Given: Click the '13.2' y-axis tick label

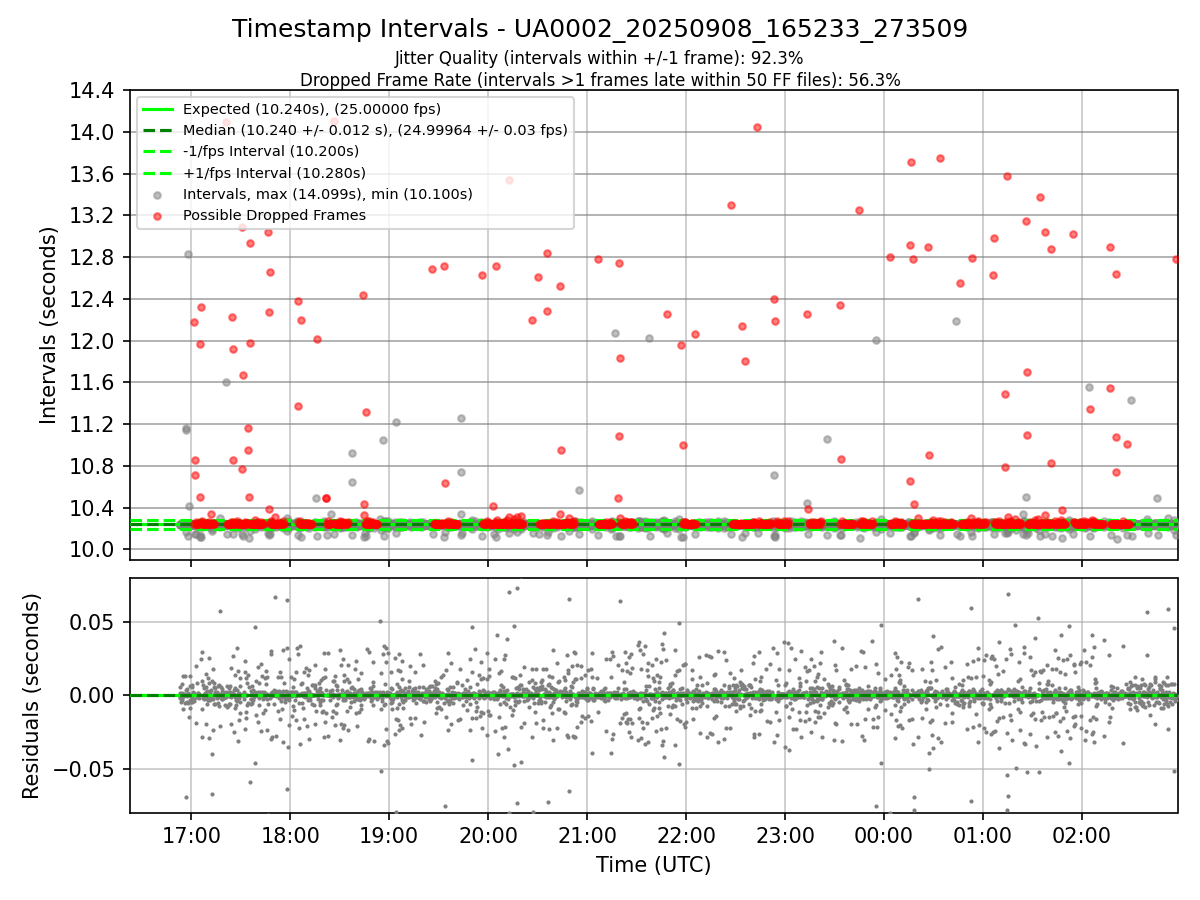Looking at the screenshot, I should 90,216.
